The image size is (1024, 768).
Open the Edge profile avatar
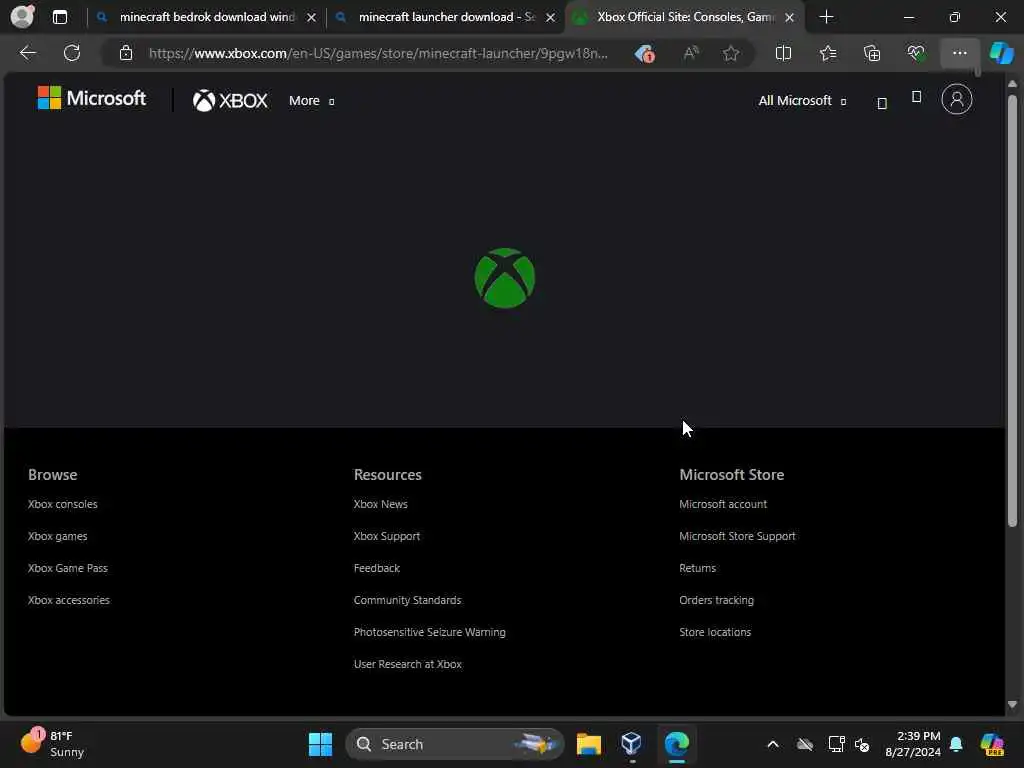pyautogui.click(x=22, y=16)
